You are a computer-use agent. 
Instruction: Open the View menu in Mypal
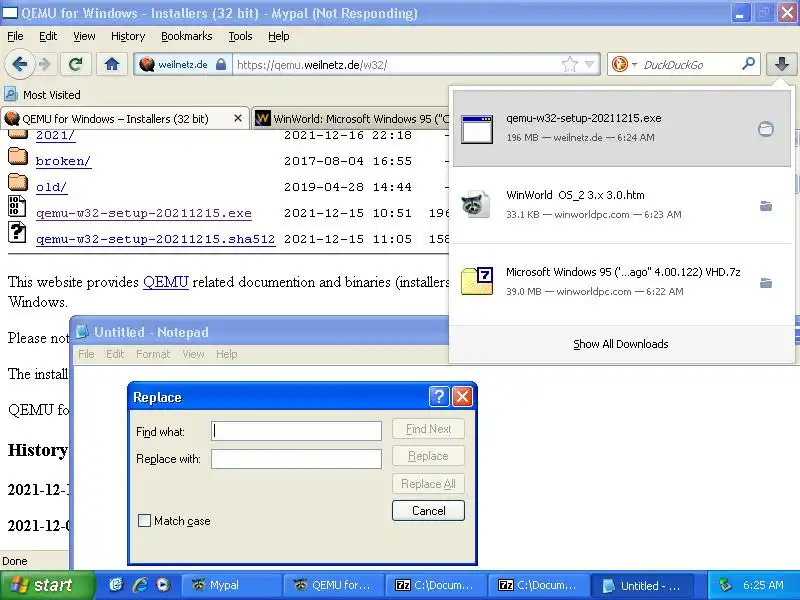[x=84, y=36]
